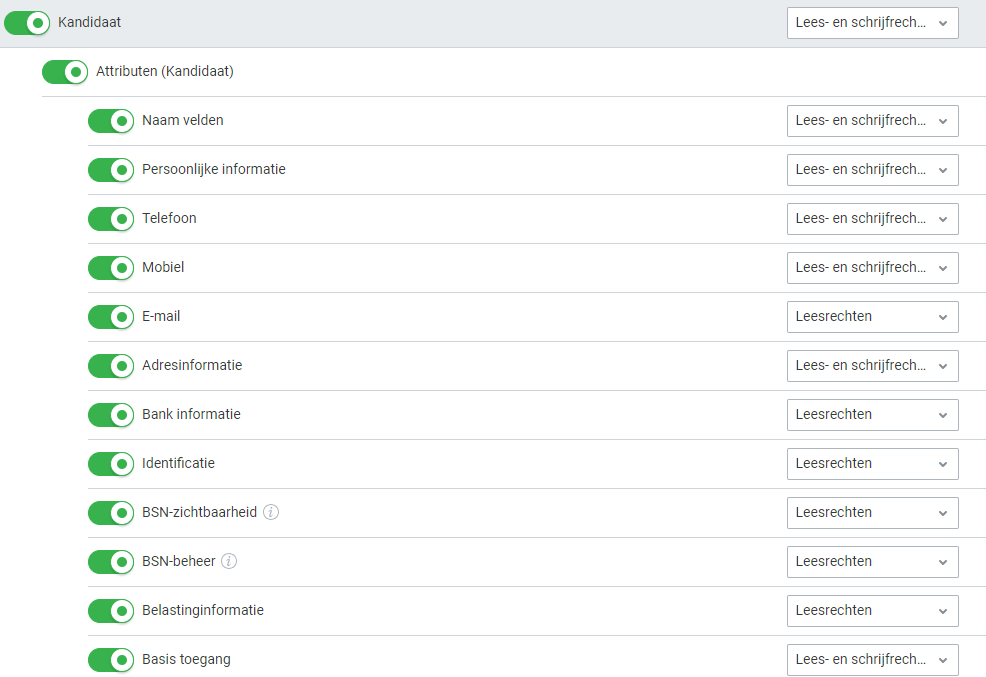
Task: Open the Naam velden rights dropdown
Action: tap(872, 121)
